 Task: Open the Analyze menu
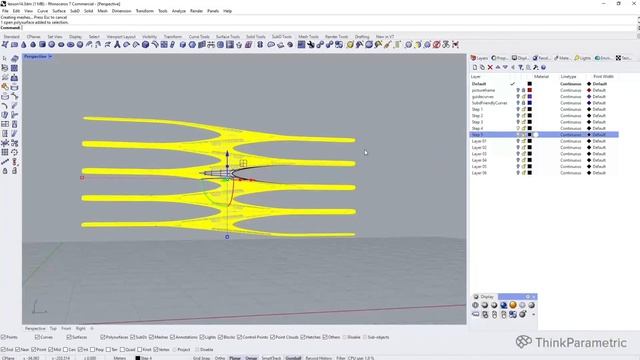(x=178, y=11)
